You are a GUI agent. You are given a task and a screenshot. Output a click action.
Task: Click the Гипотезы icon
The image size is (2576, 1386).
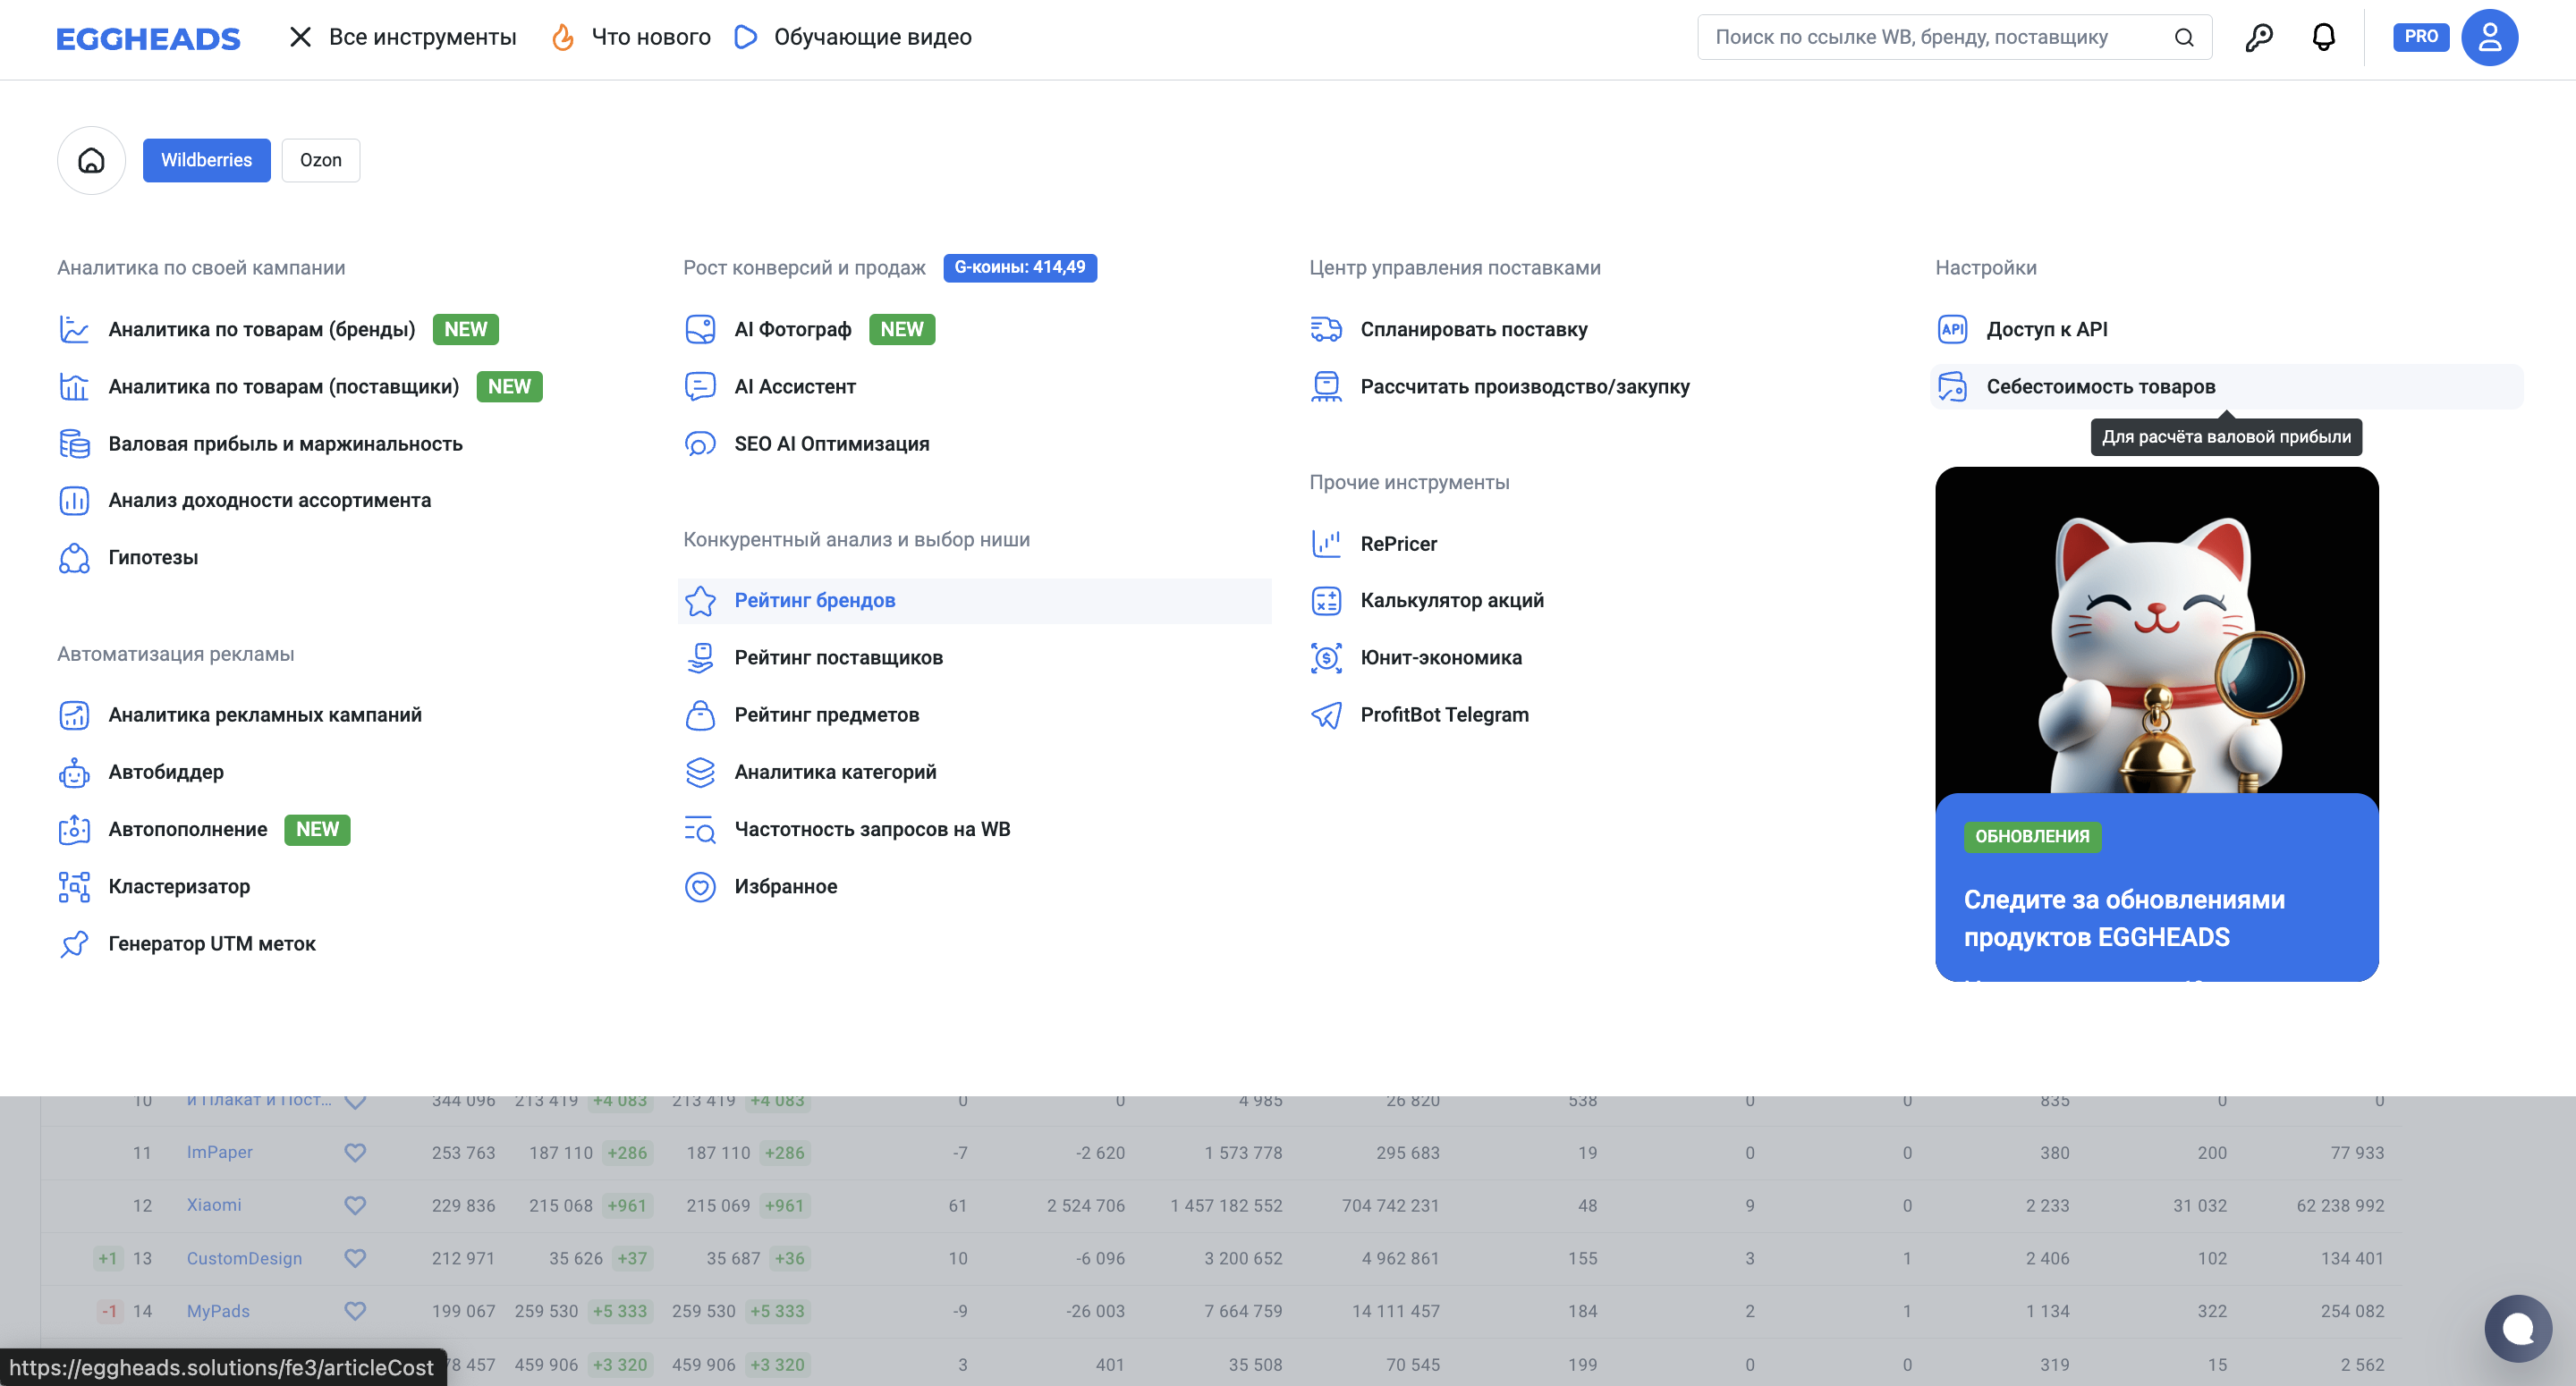74,558
